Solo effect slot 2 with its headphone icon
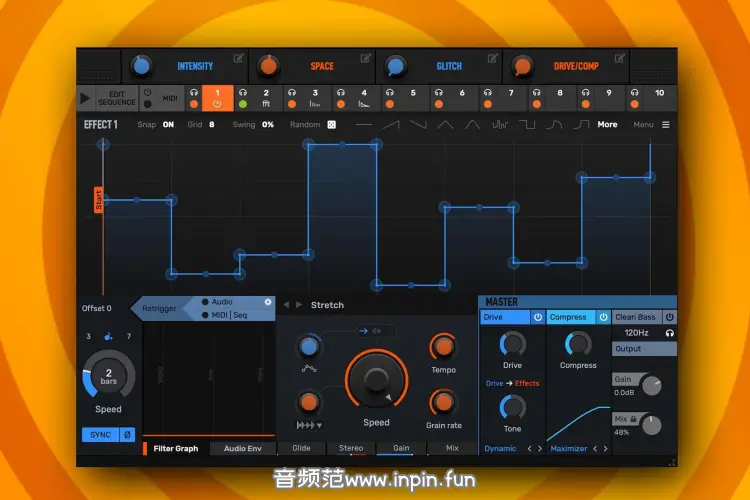750x500 pixels. 243,92
